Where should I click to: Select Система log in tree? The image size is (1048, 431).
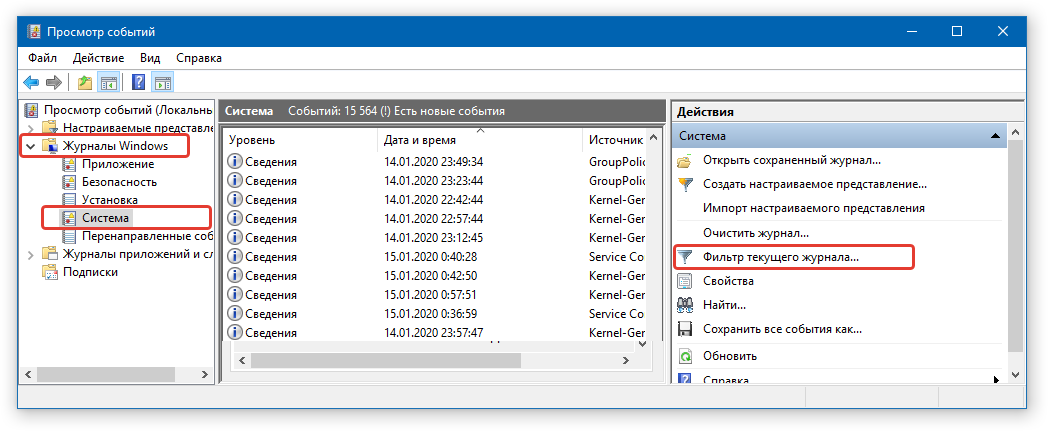(106, 218)
